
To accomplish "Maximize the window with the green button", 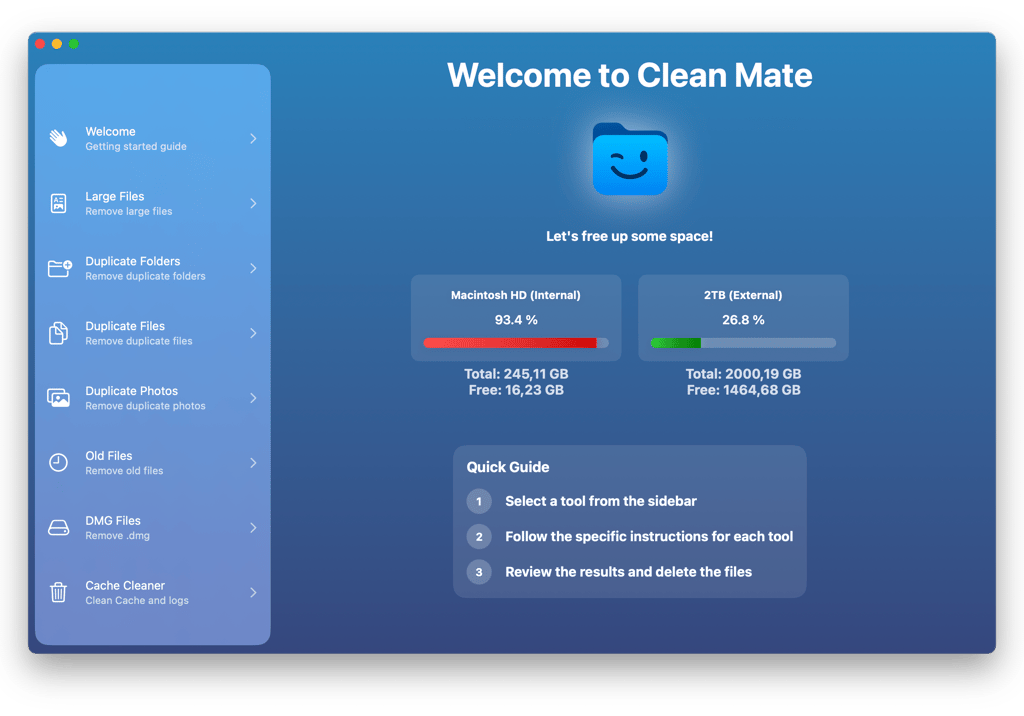I will 74,44.
